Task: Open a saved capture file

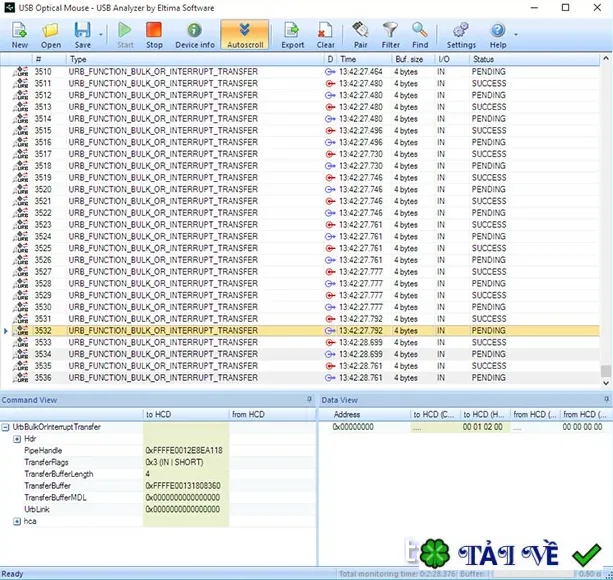Action: (51, 35)
